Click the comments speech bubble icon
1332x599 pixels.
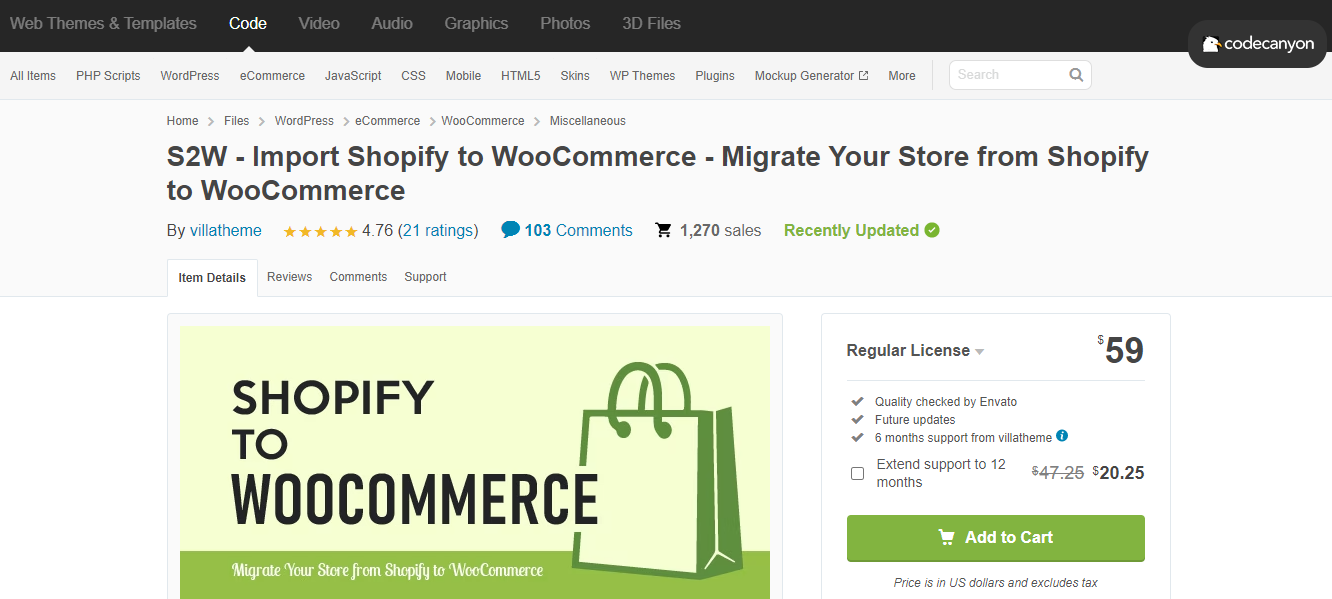510,230
